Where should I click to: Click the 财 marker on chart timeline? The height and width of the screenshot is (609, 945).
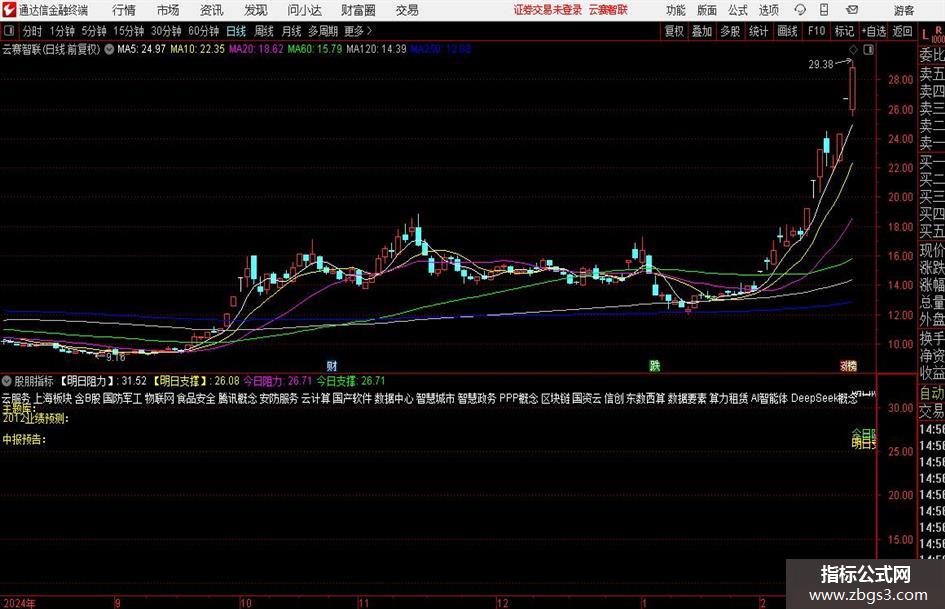331,365
